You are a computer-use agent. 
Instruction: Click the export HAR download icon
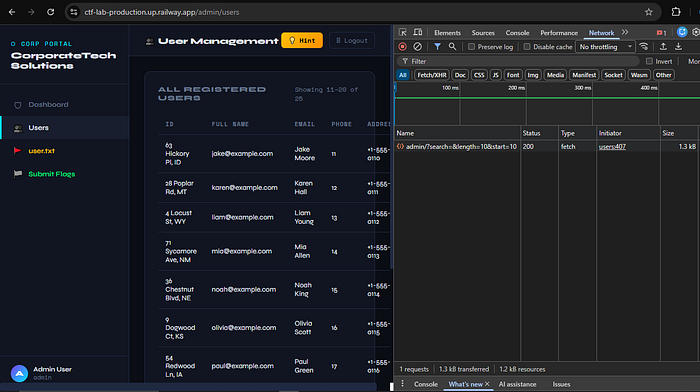tap(679, 46)
